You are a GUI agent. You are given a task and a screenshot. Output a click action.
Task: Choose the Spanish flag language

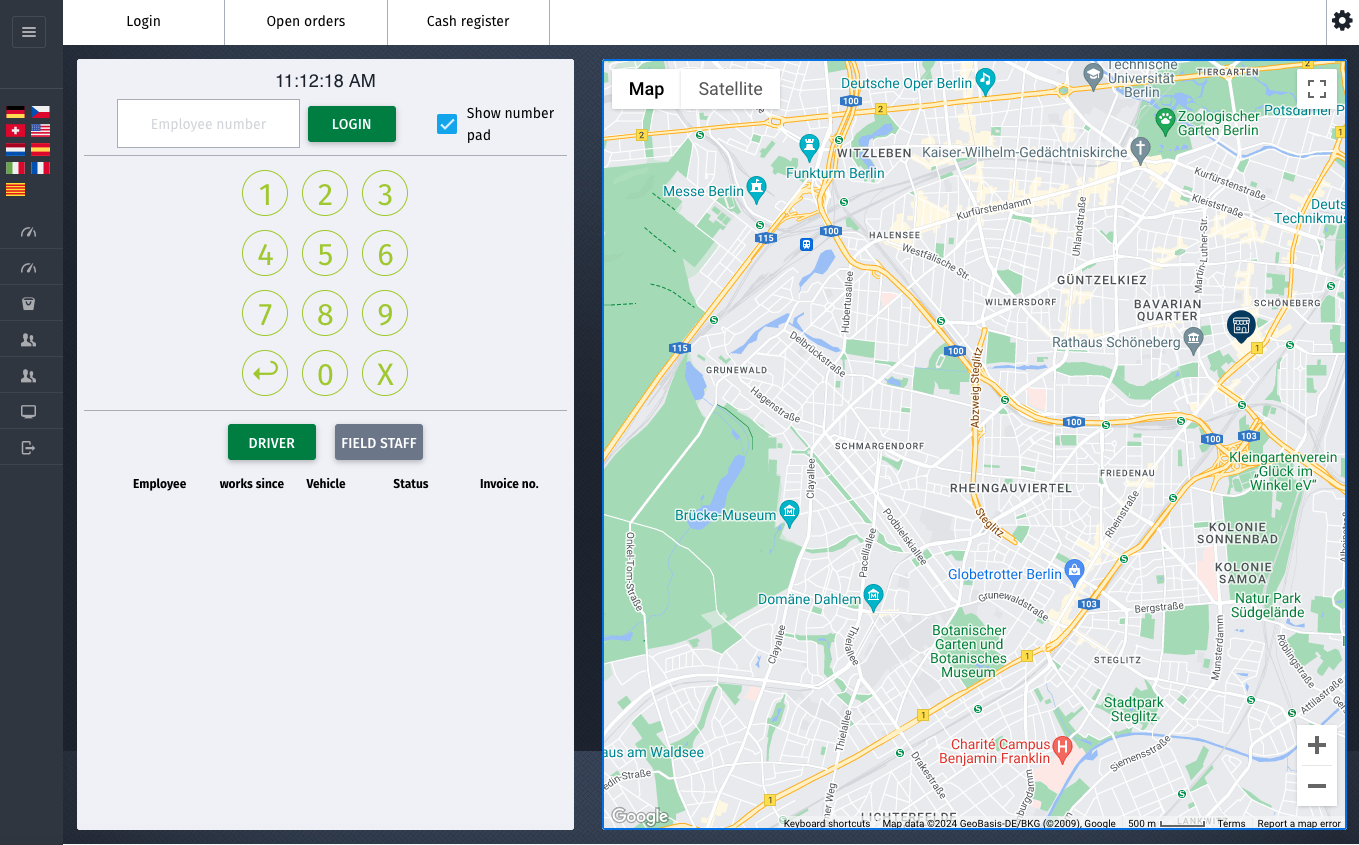(x=40, y=149)
